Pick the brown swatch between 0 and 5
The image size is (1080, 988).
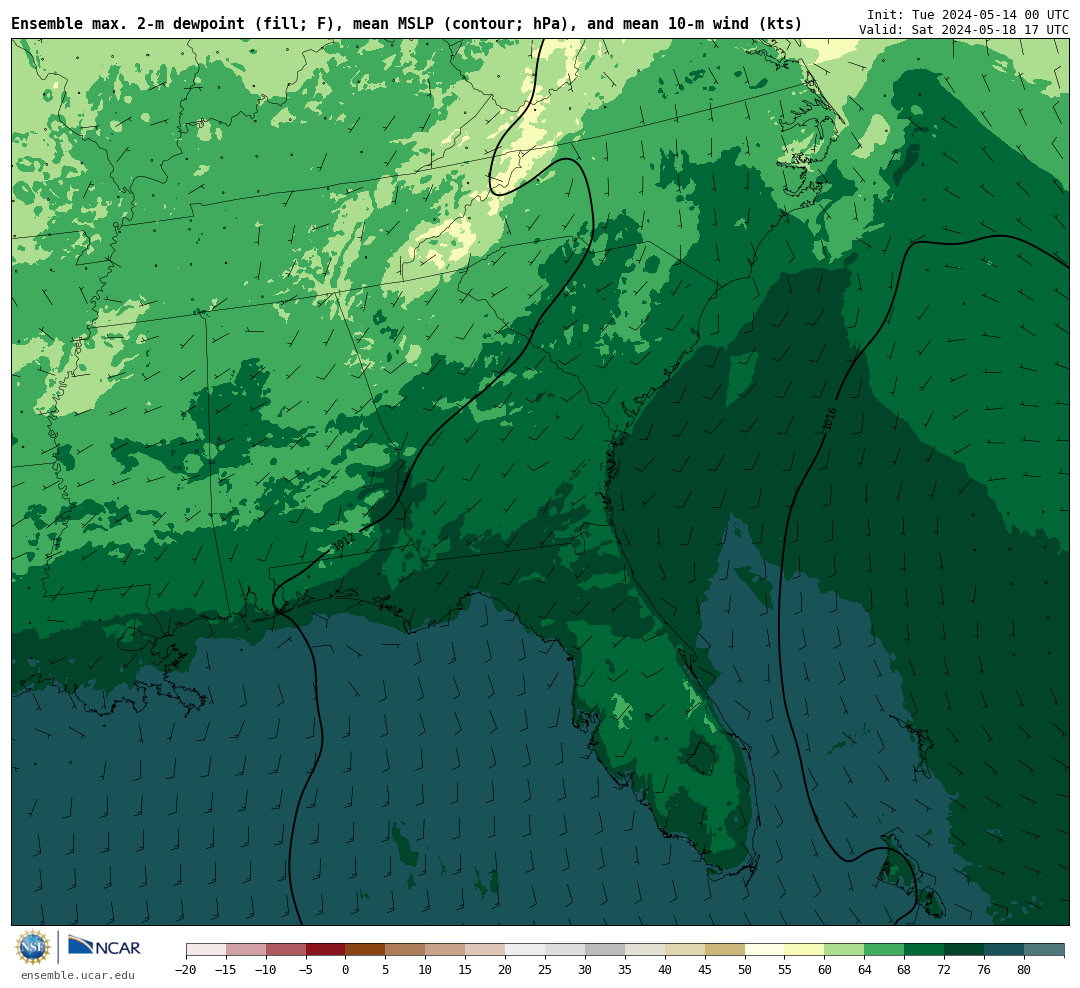coord(366,951)
